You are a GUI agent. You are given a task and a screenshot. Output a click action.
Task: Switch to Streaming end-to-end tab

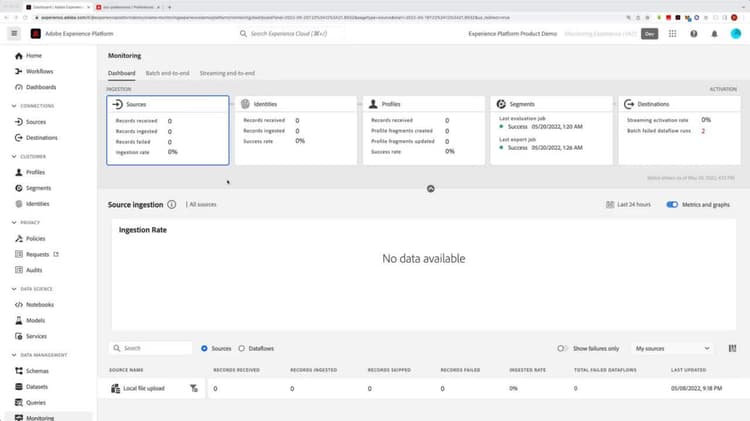(x=227, y=73)
